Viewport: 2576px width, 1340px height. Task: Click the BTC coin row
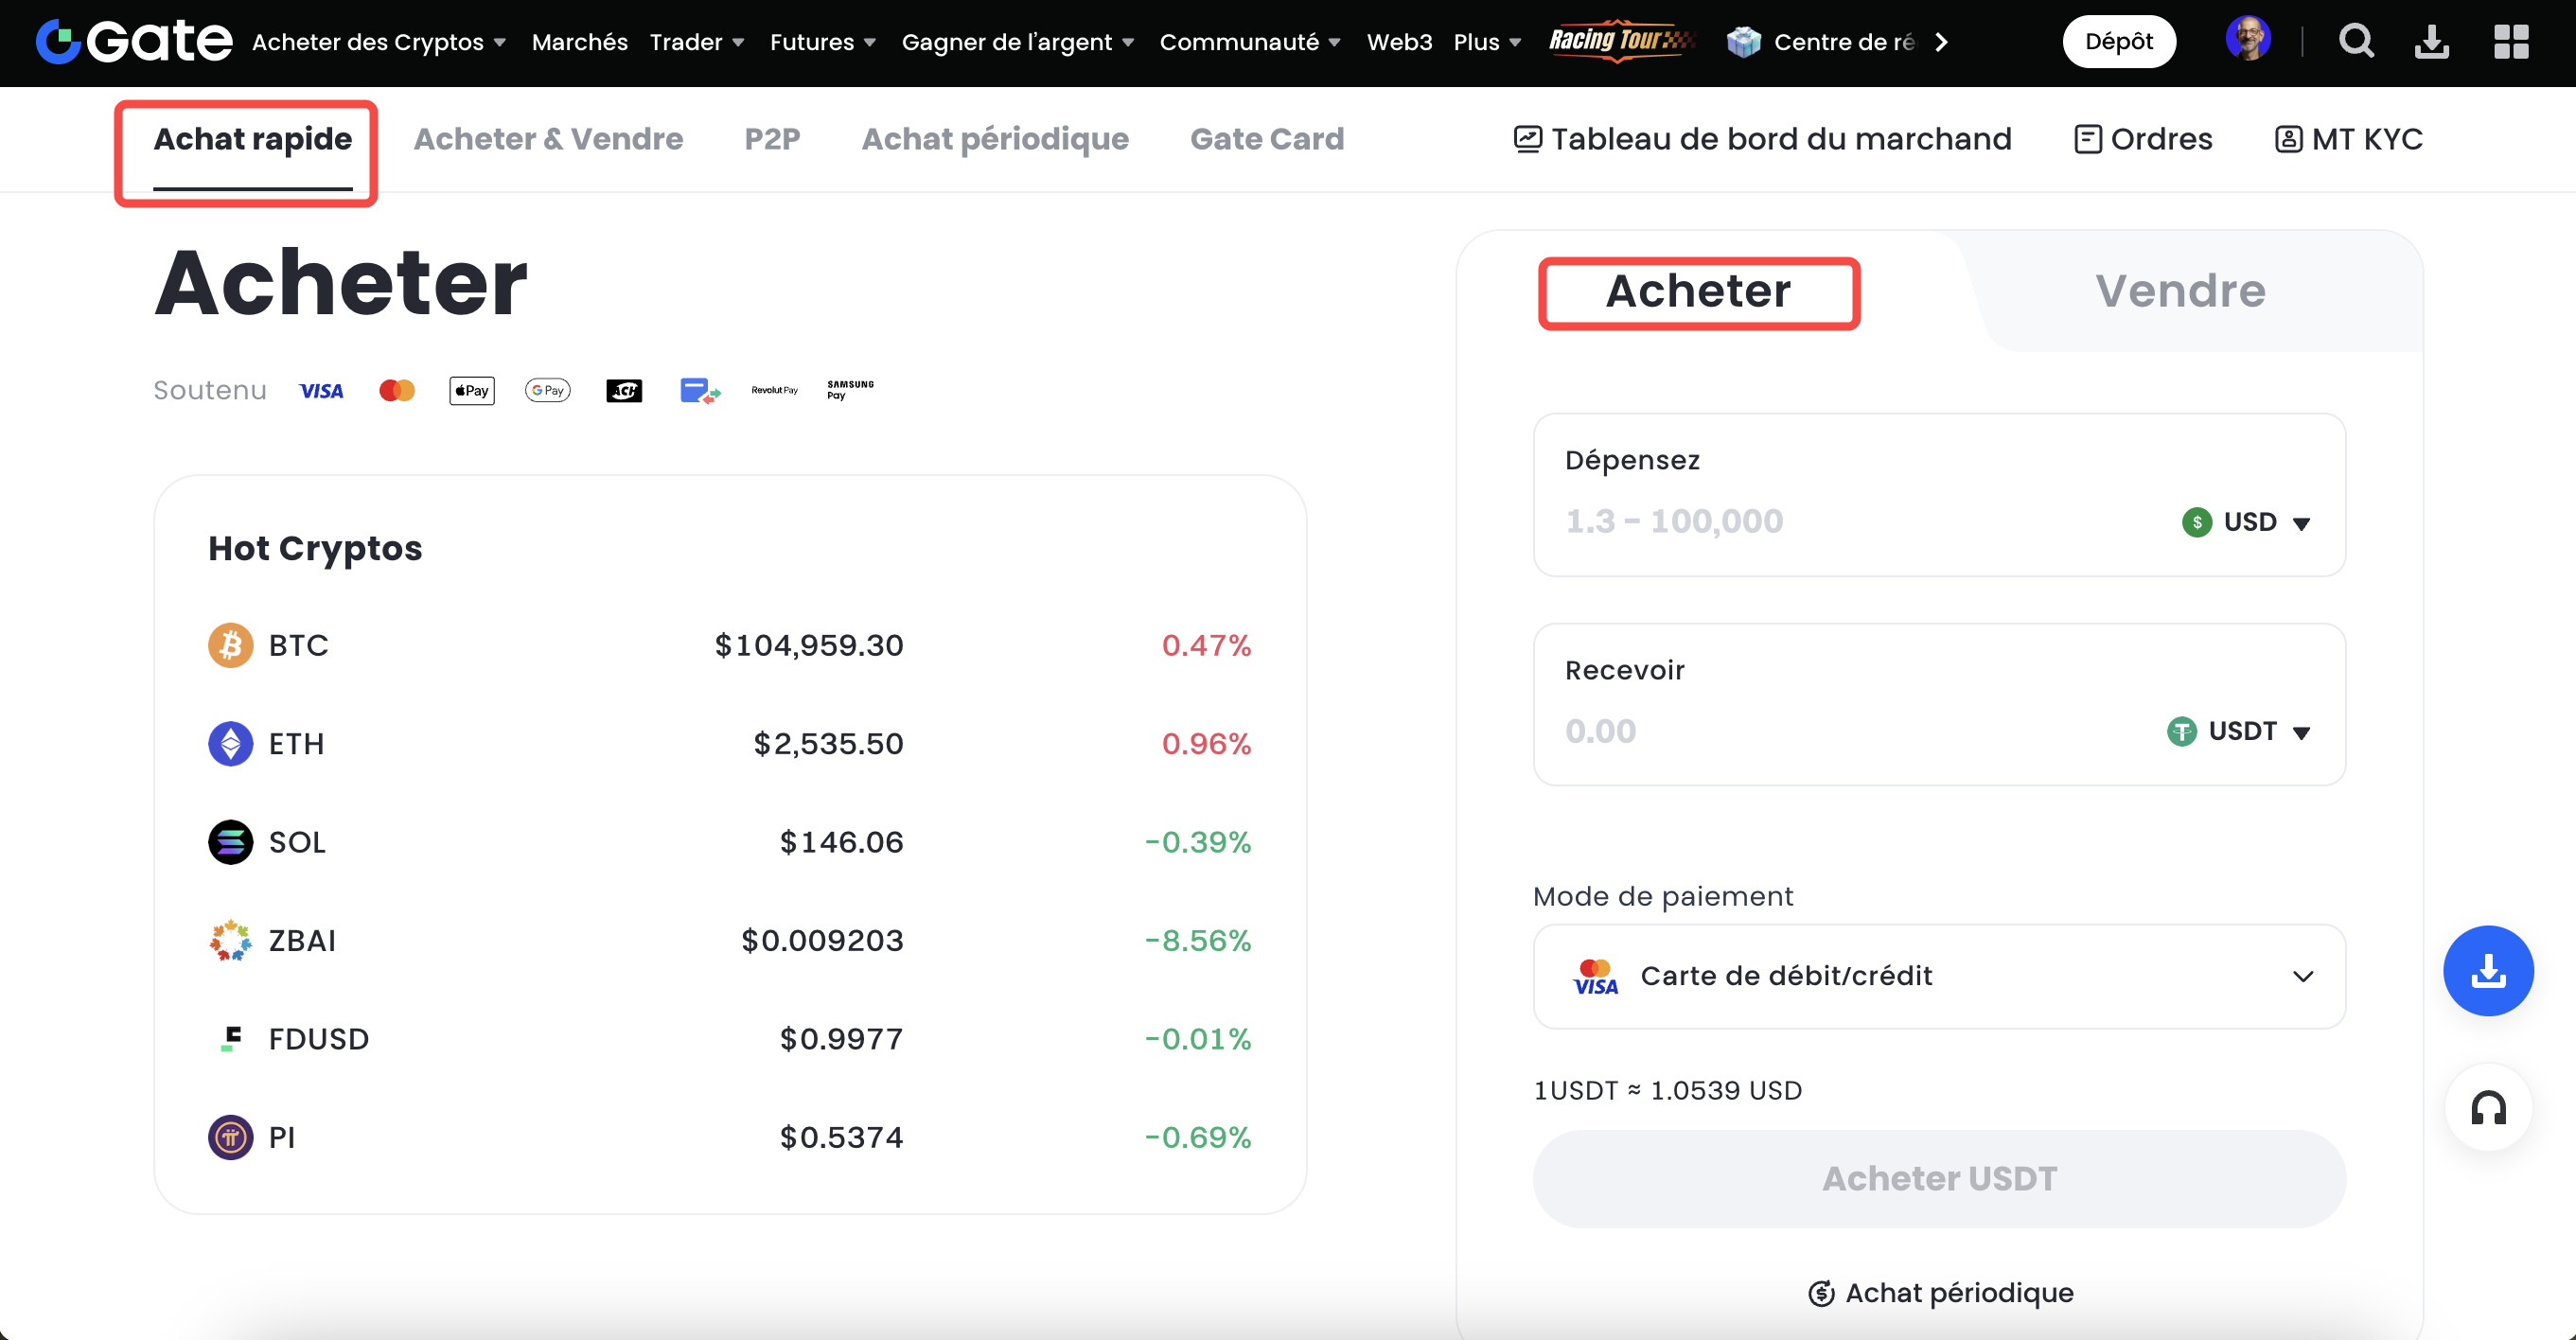coord(729,645)
